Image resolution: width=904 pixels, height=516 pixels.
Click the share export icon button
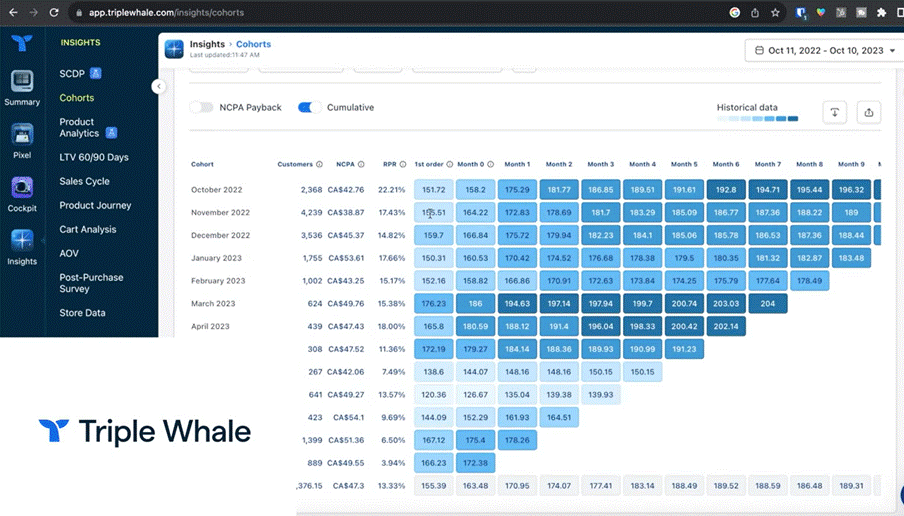tap(868, 112)
